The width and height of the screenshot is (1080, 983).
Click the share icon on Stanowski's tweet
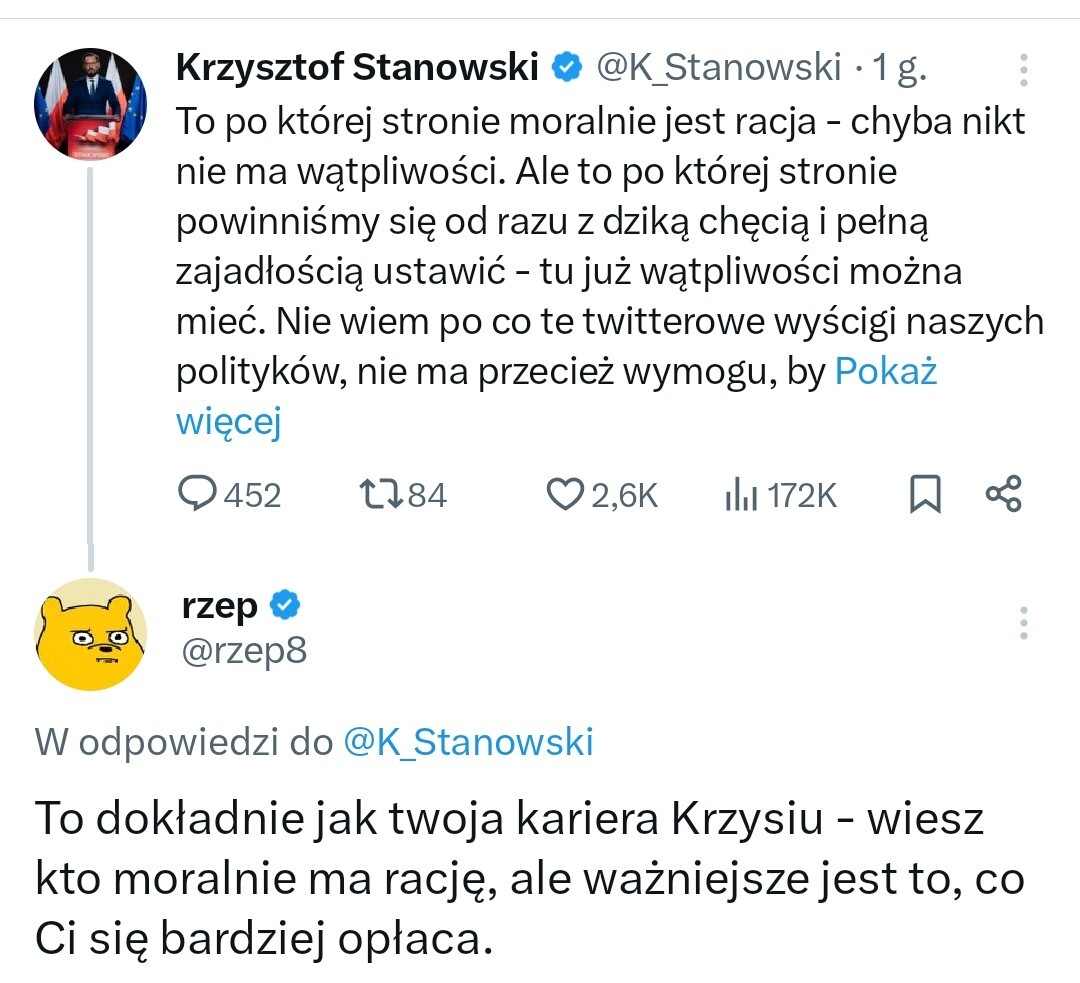point(1003,494)
